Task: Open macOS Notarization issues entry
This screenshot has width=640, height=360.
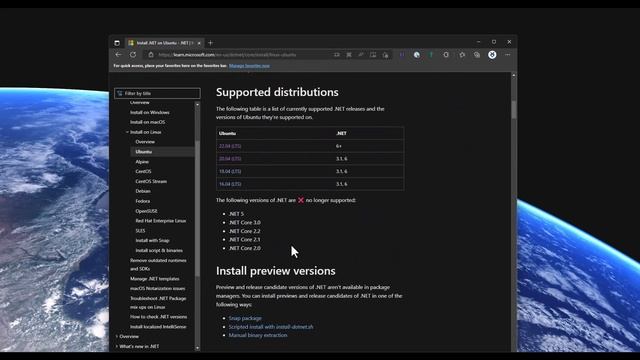Action: [x=158, y=289]
